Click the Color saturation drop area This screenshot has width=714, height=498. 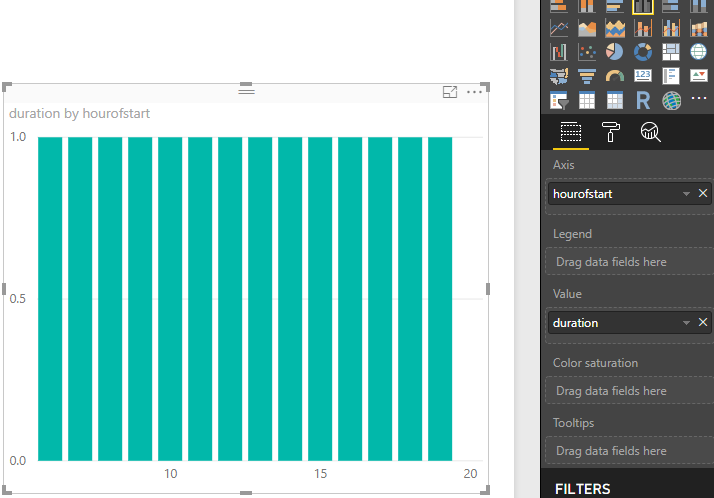pyautogui.click(x=629, y=391)
